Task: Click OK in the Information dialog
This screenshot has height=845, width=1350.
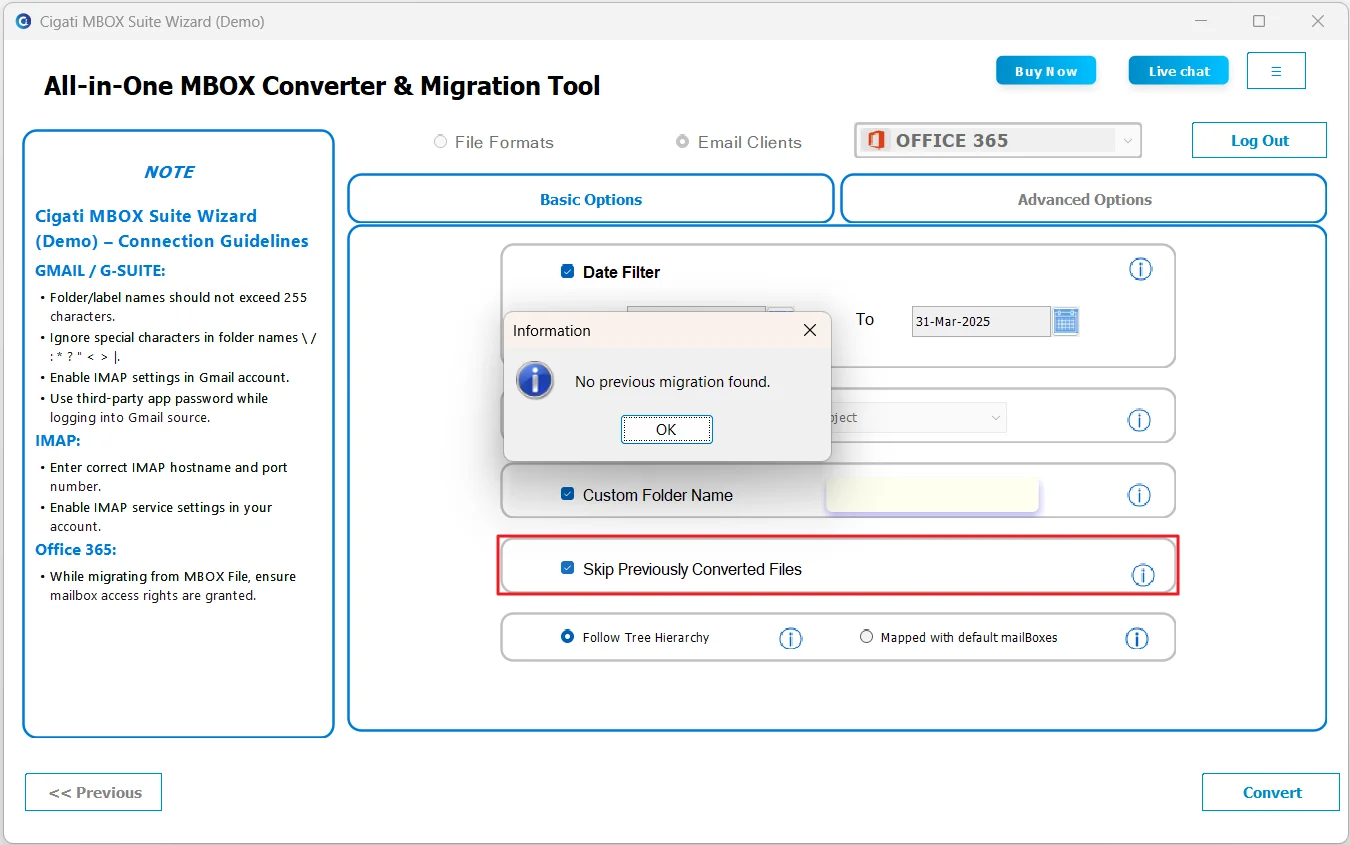Action: coord(666,429)
